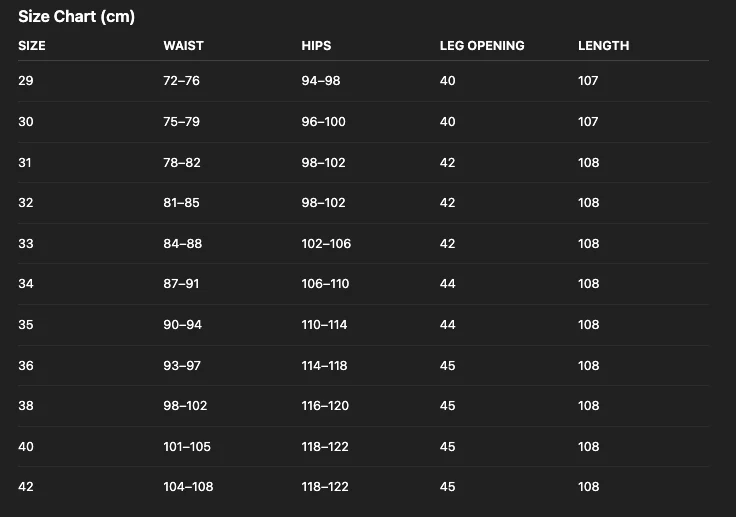Click hips measurement 102–106
Screen dimensions: 736x517
(x=326, y=243)
